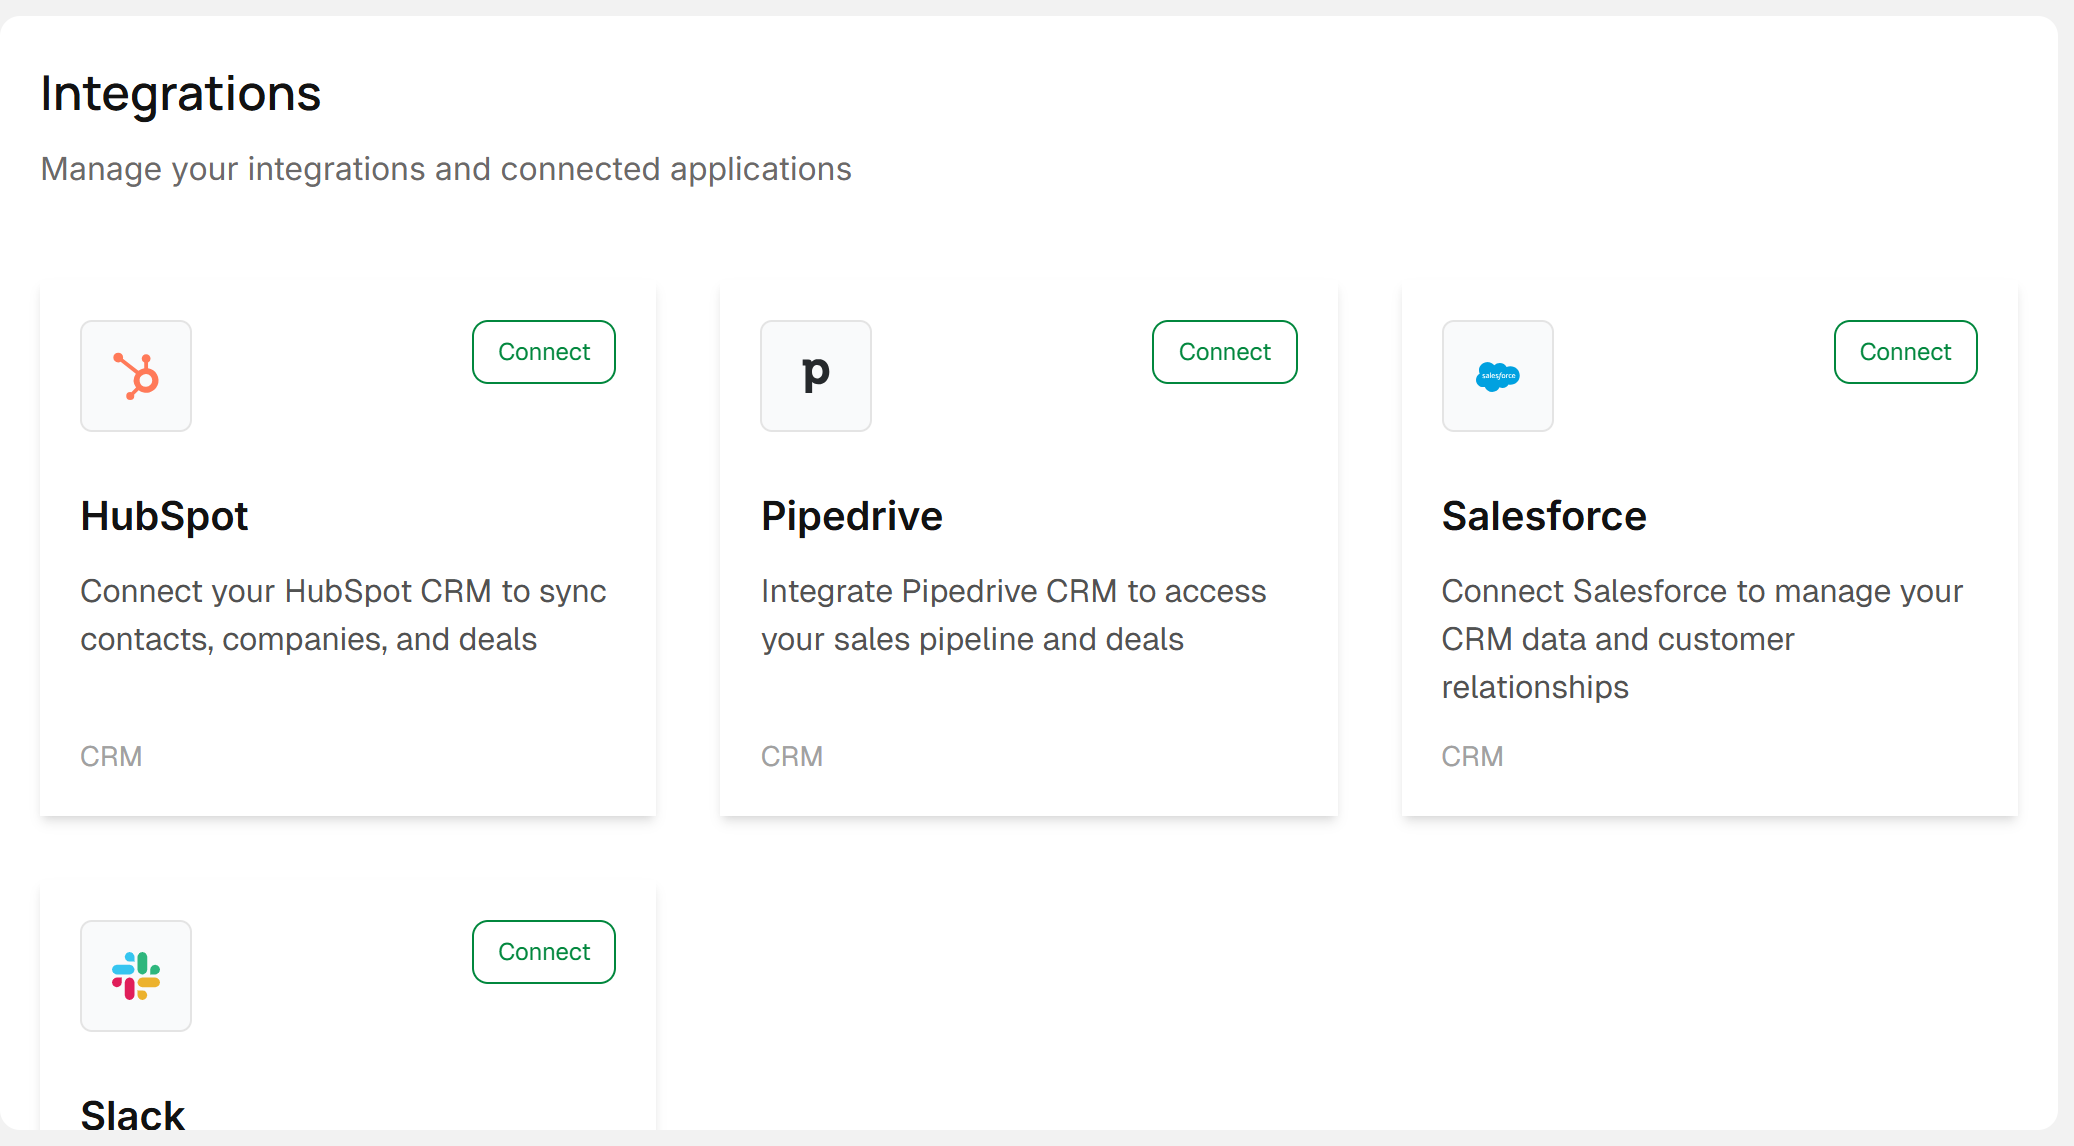Click the Manage your integrations subtitle
The image size is (2074, 1146).
coord(446,169)
